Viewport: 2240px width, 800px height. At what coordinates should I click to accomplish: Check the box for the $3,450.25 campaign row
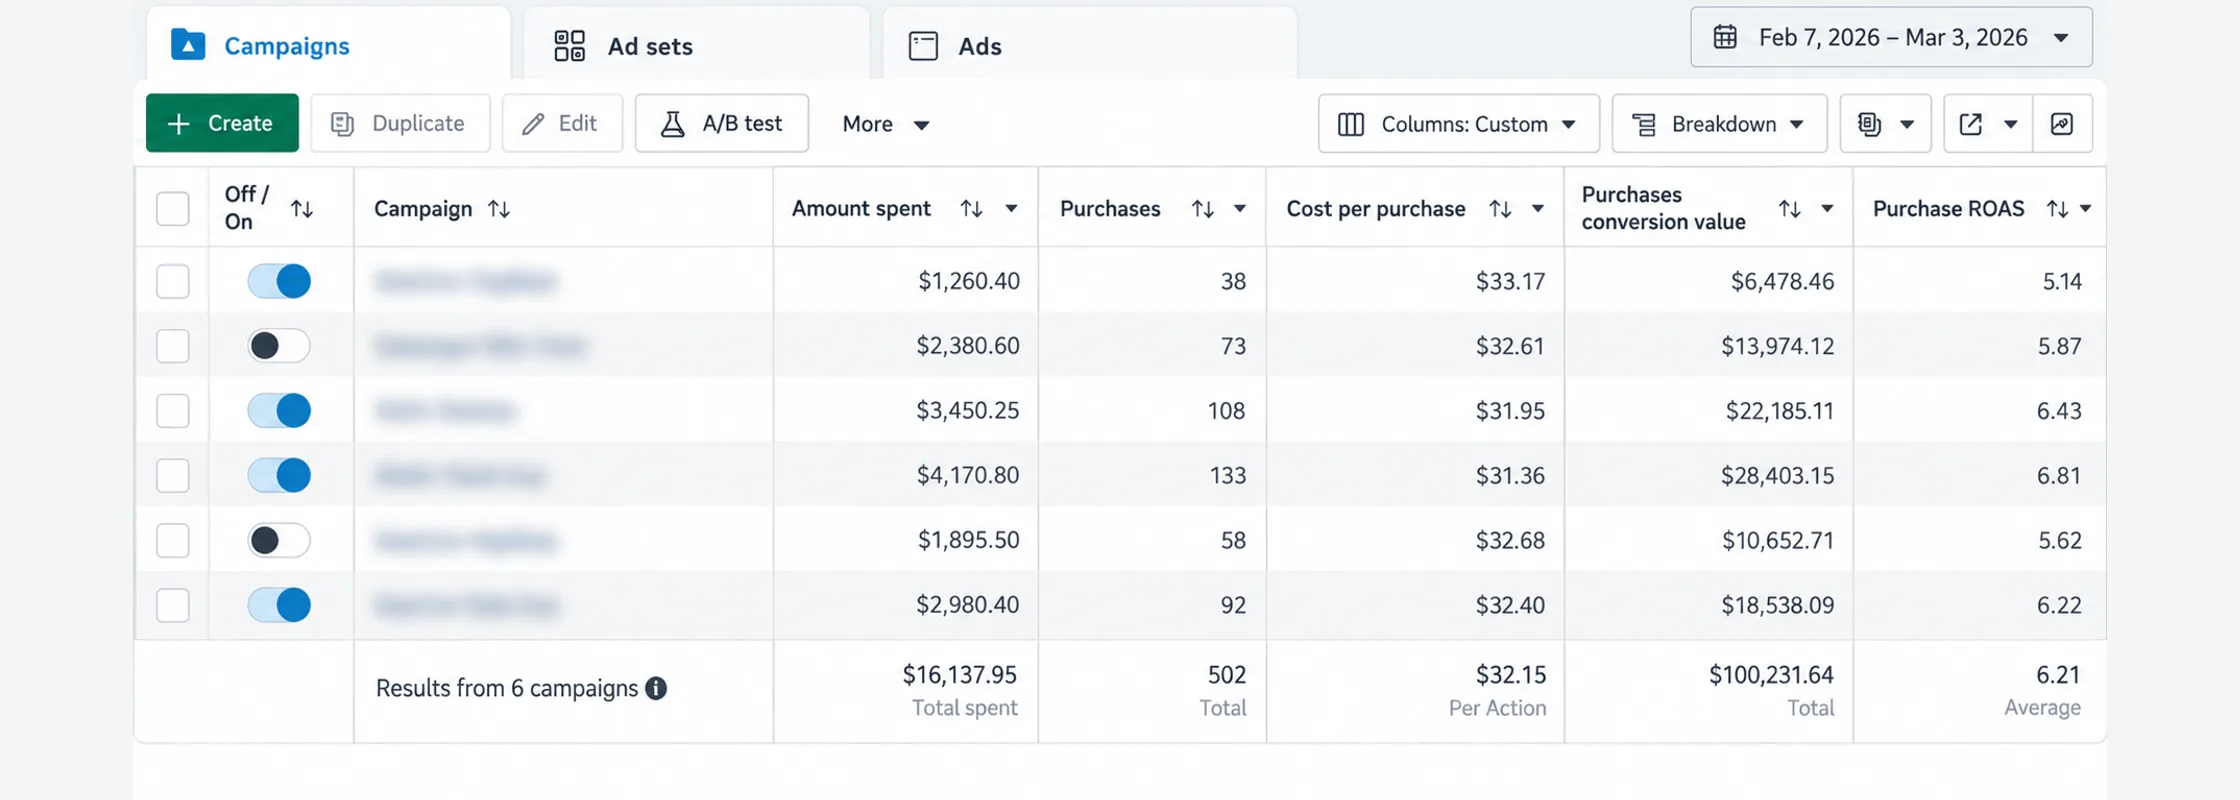point(173,411)
